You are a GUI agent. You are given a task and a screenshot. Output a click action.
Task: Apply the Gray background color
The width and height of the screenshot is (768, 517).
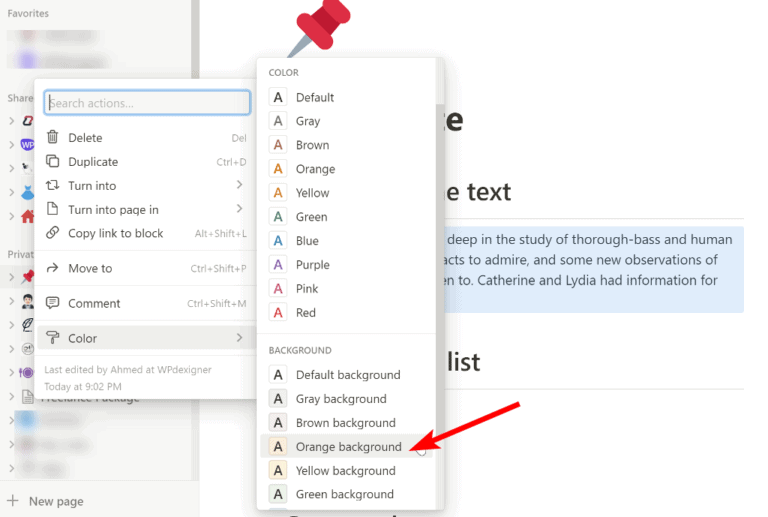[x=347, y=399]
